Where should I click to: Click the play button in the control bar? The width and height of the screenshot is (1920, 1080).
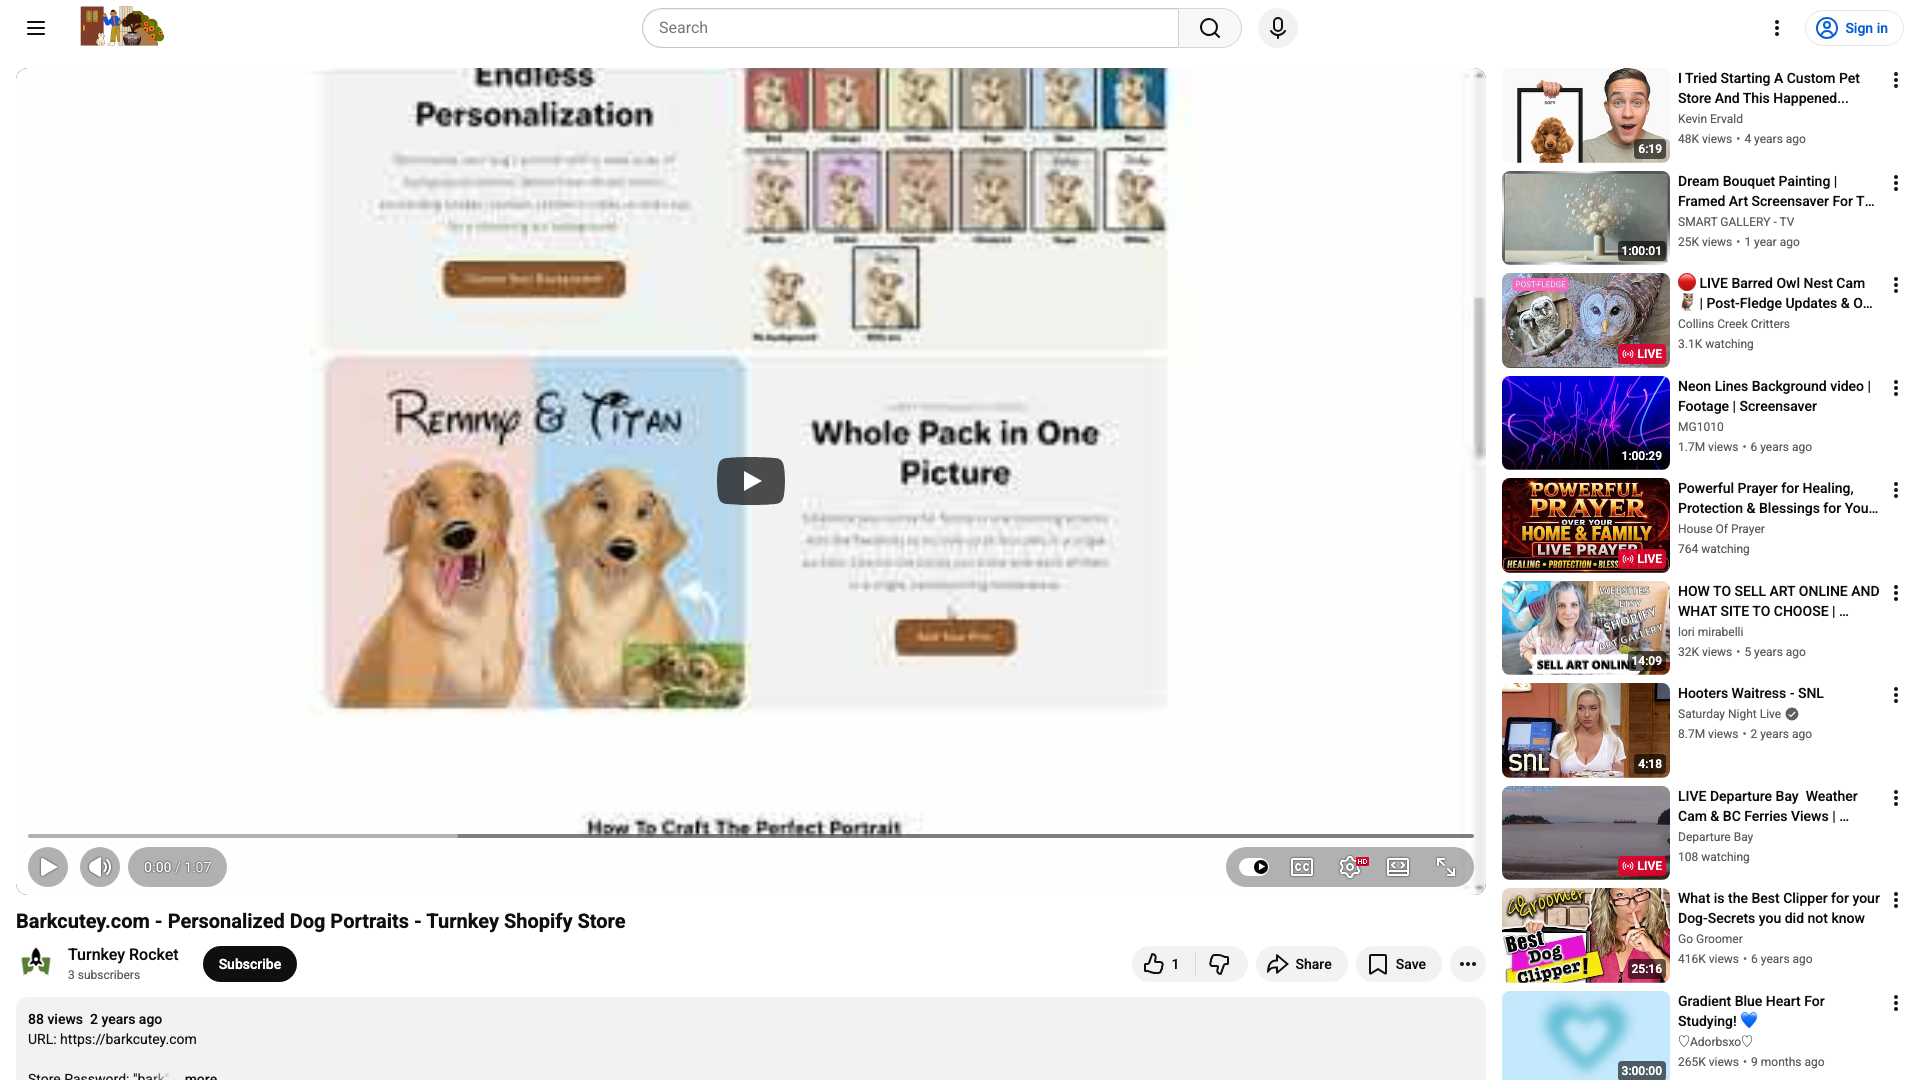(48, 867)
